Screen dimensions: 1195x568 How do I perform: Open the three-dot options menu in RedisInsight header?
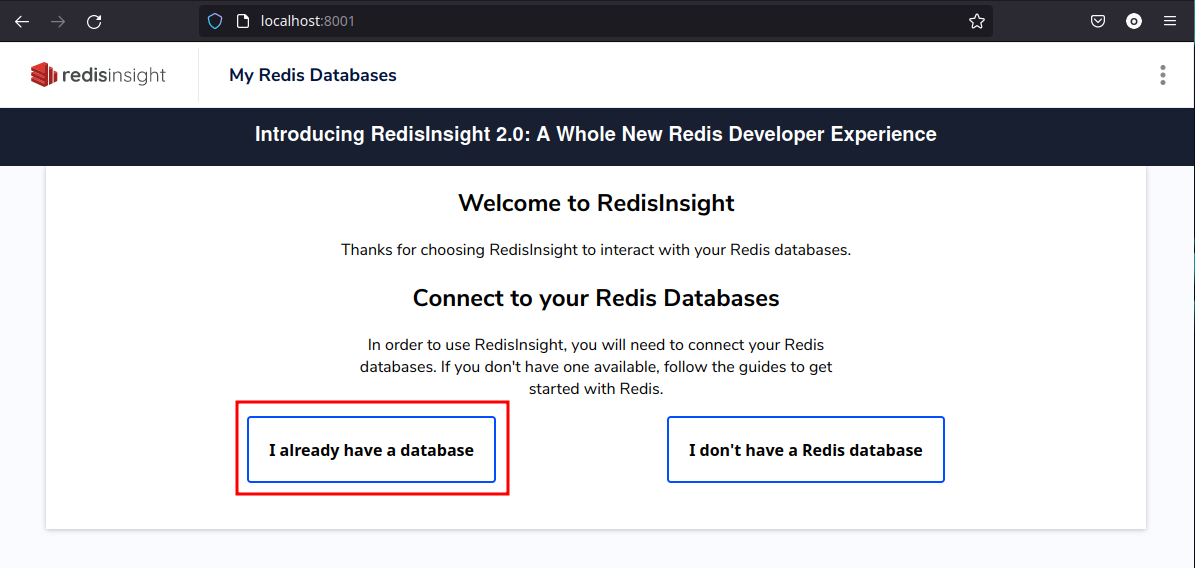(1162, 75)
